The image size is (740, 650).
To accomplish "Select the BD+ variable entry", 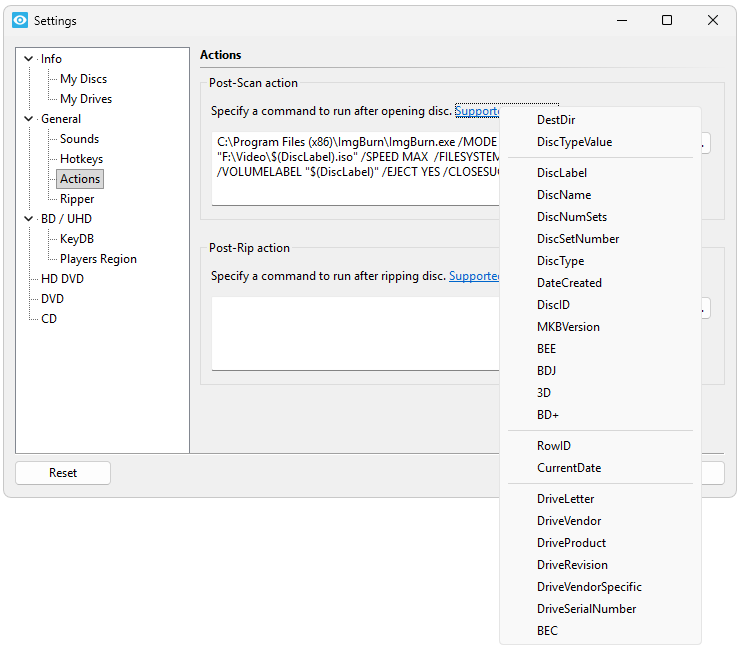I will pos(547,415).
